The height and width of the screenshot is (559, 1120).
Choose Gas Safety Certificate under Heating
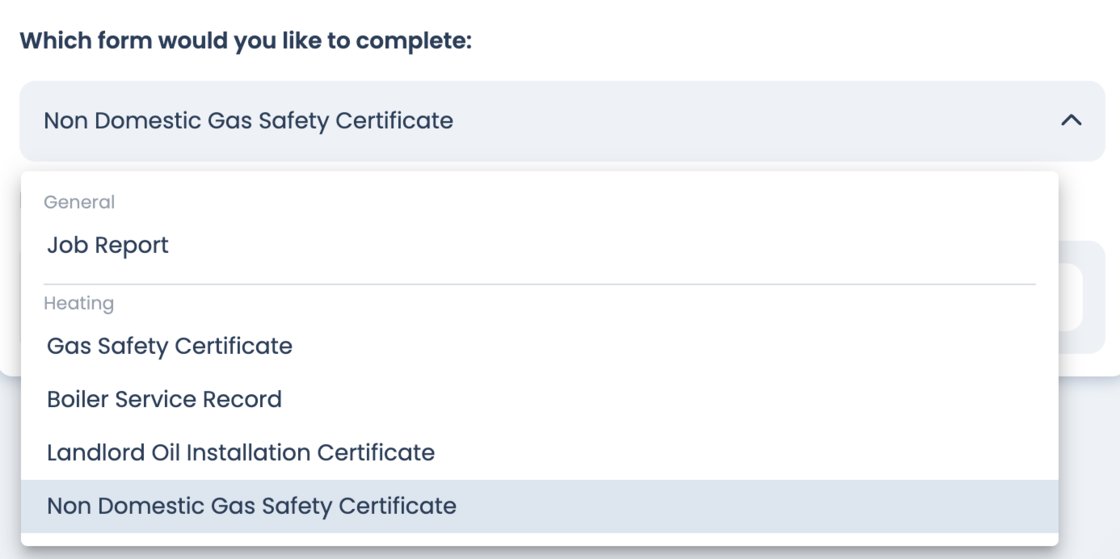170,347
